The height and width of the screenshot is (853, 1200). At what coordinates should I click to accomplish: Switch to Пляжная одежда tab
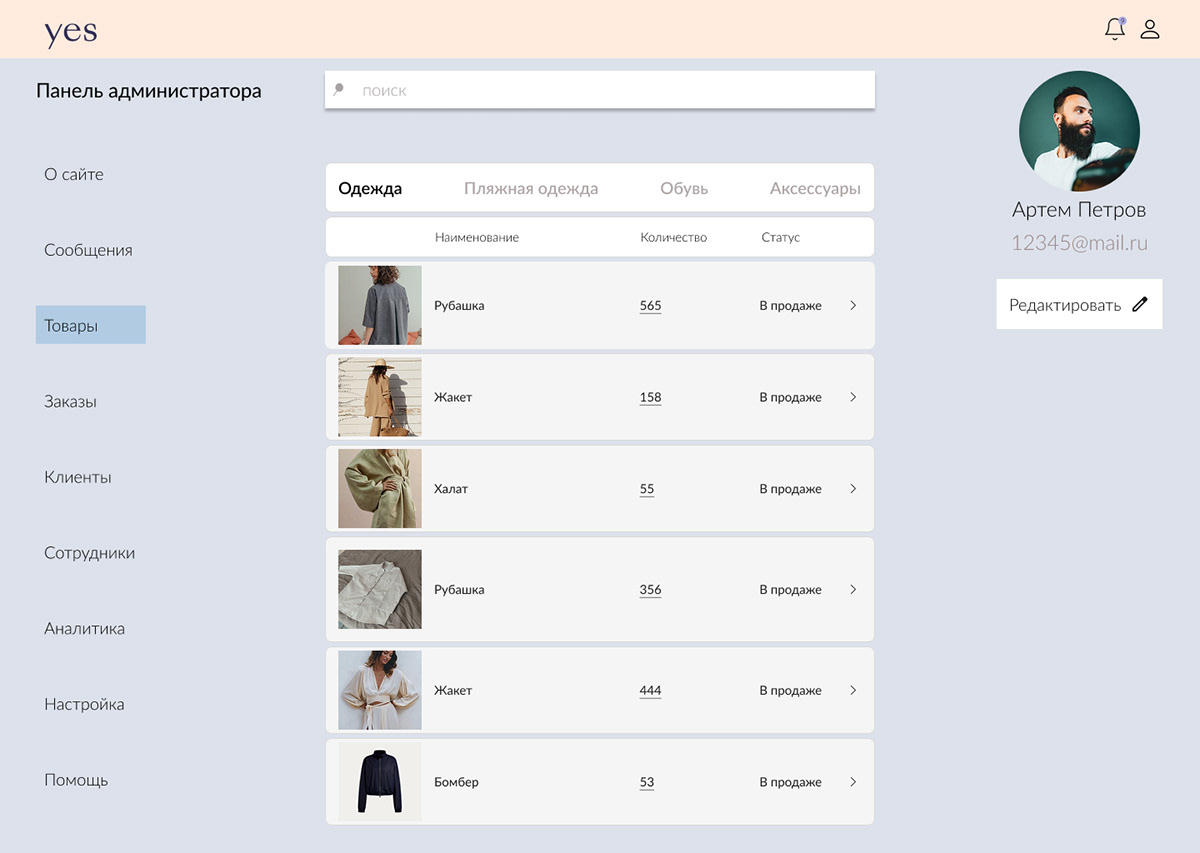click(x=531, y=188)
